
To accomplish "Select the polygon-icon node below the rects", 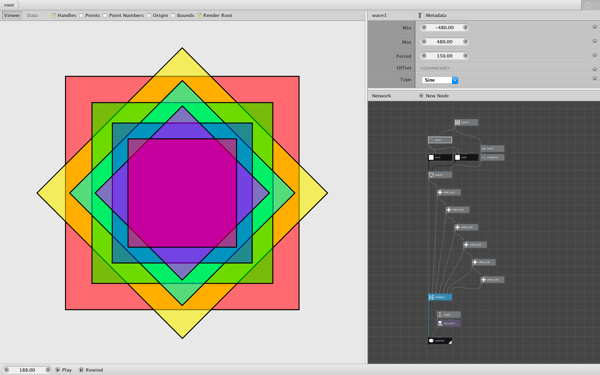I will pos(440,175).
